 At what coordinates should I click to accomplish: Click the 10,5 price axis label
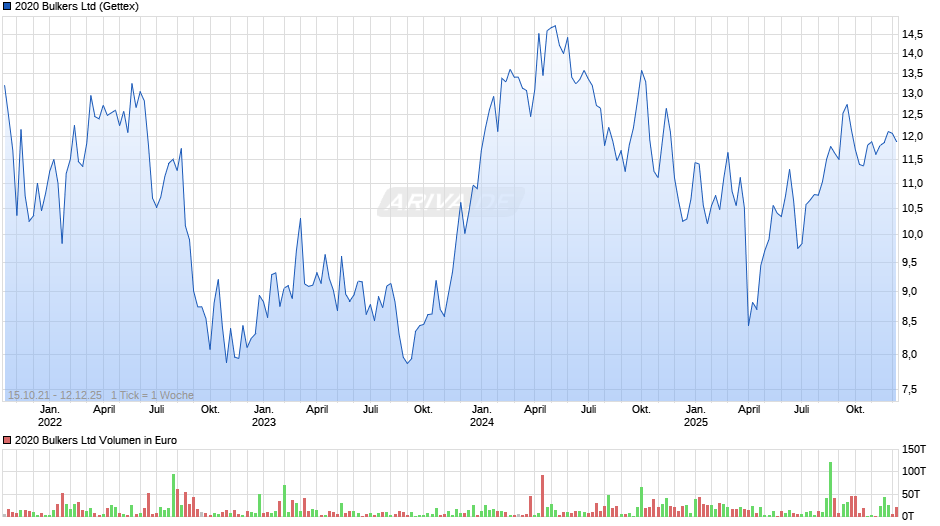click(x=912, y=208)
